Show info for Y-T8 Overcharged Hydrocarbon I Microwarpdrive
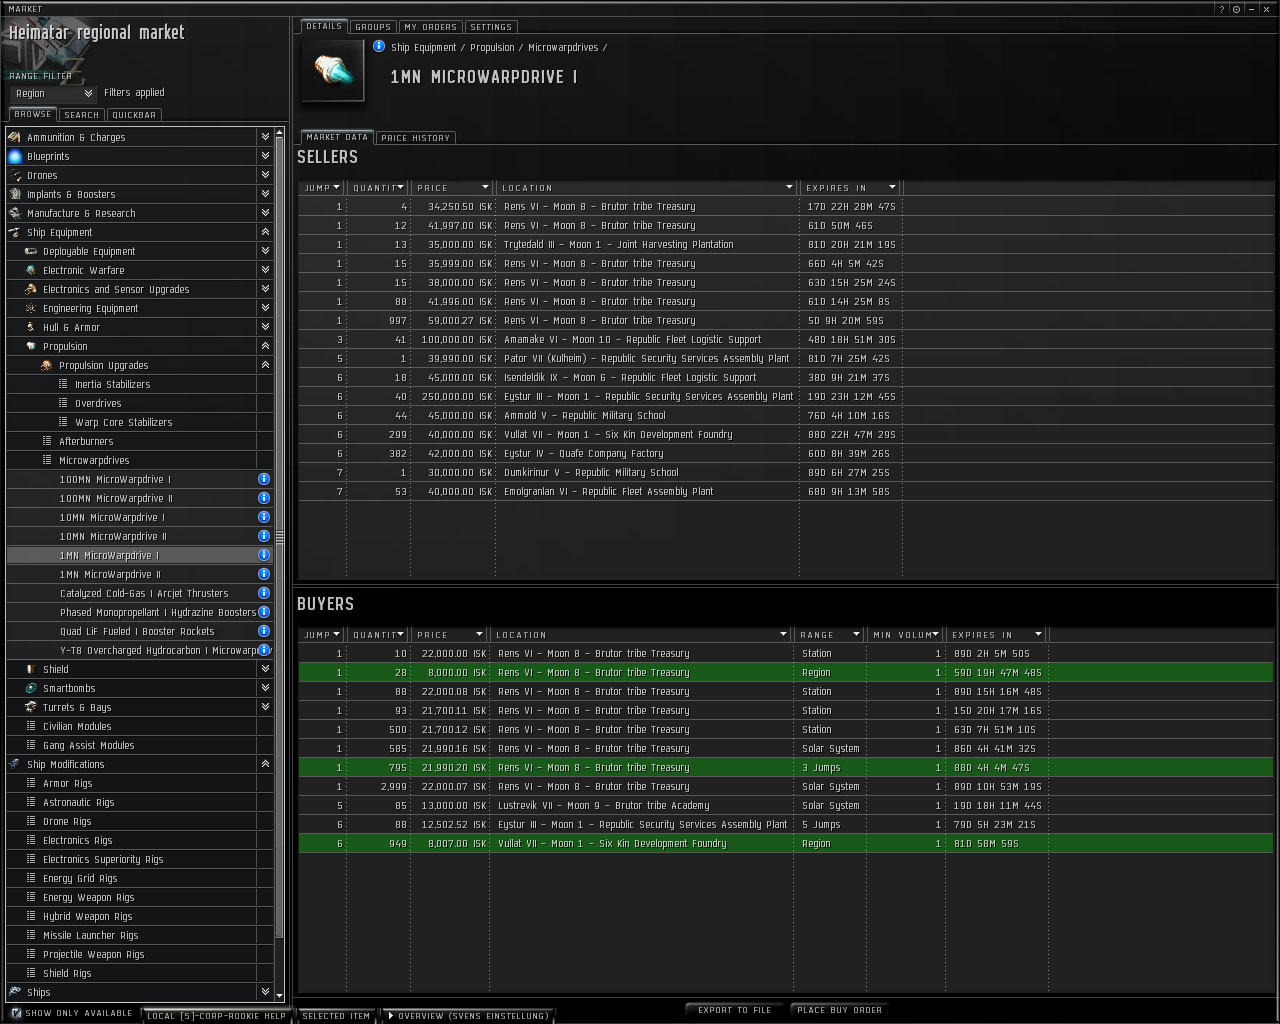The height and width of the screenshot is (1024, 1280). [264, 650]
